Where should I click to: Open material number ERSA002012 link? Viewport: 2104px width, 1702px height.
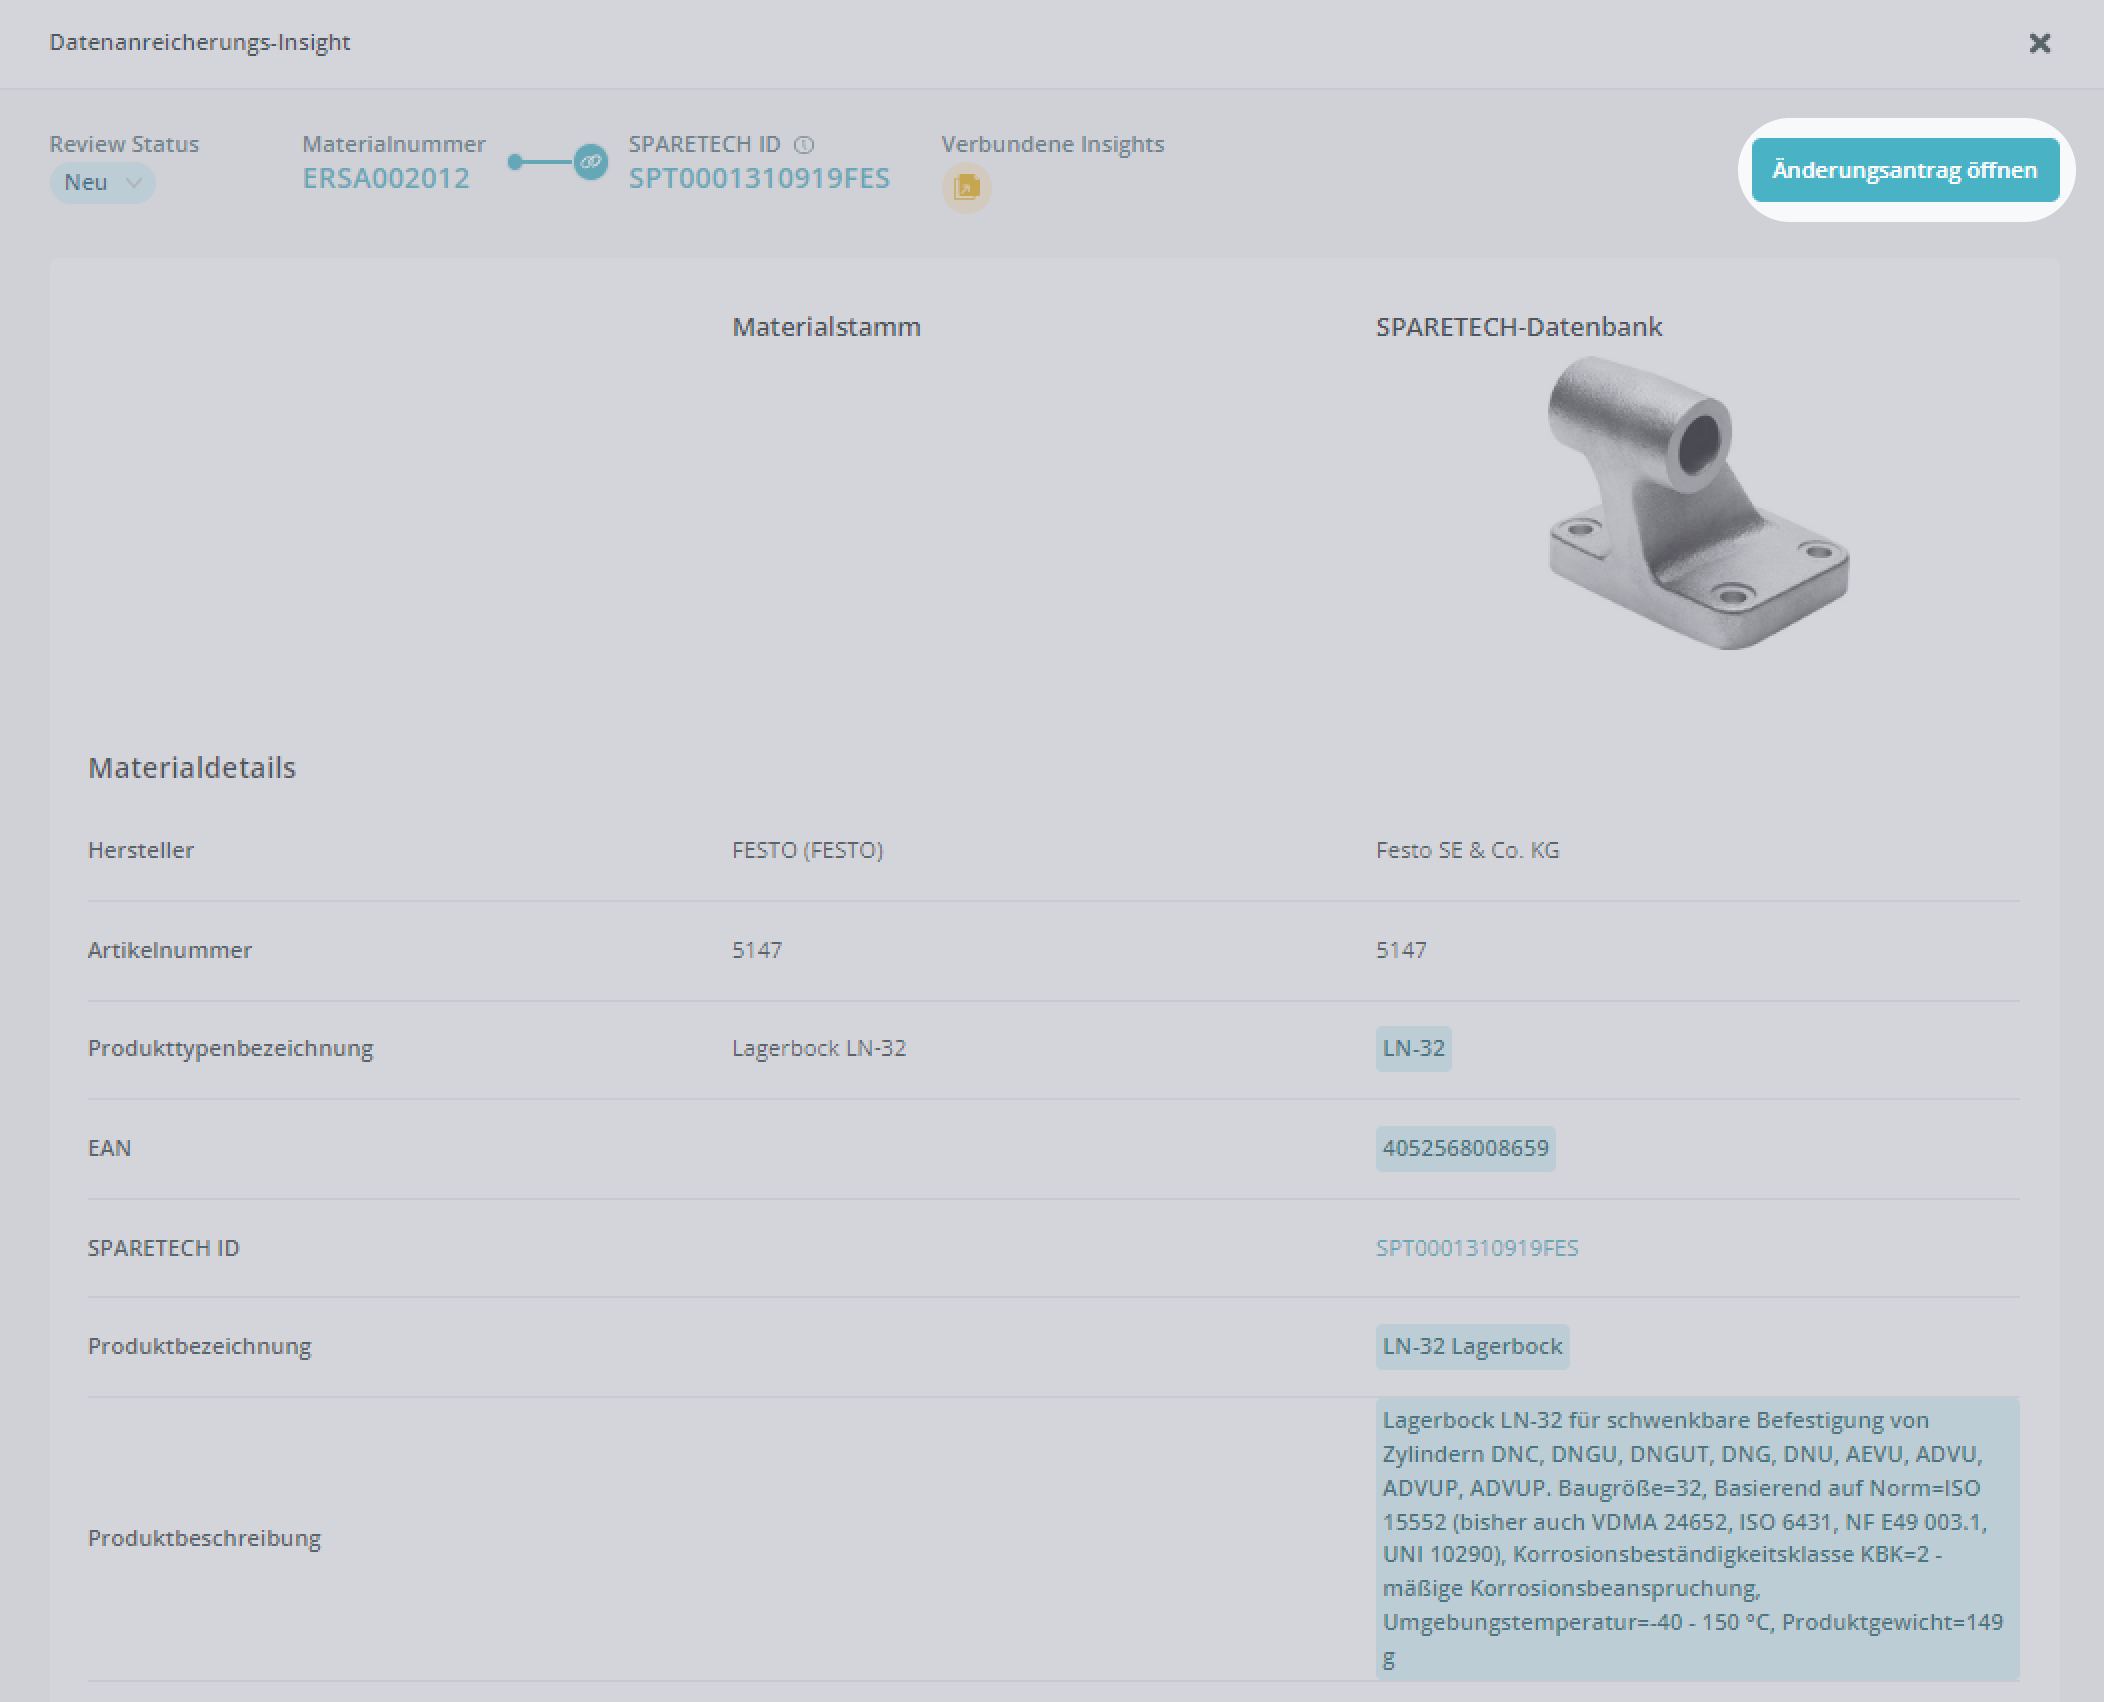pos(385,178)
